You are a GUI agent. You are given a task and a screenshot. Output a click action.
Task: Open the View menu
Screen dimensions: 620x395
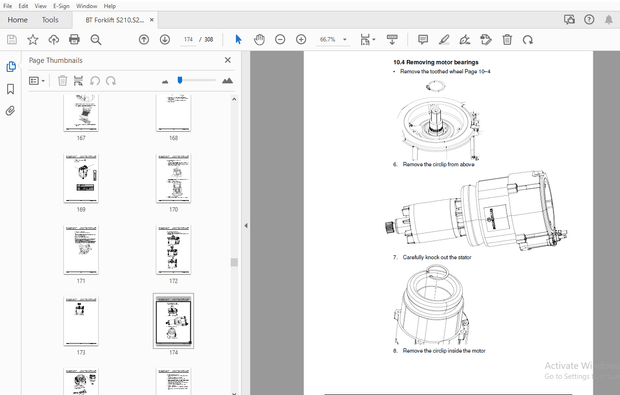coord(40,6)
